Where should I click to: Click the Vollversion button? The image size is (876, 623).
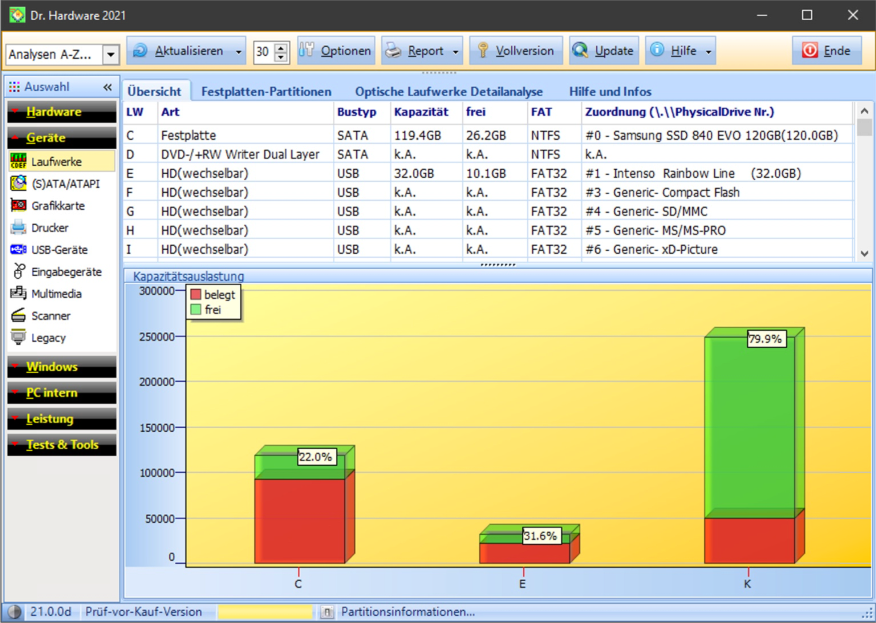click(x=516, y=51)
